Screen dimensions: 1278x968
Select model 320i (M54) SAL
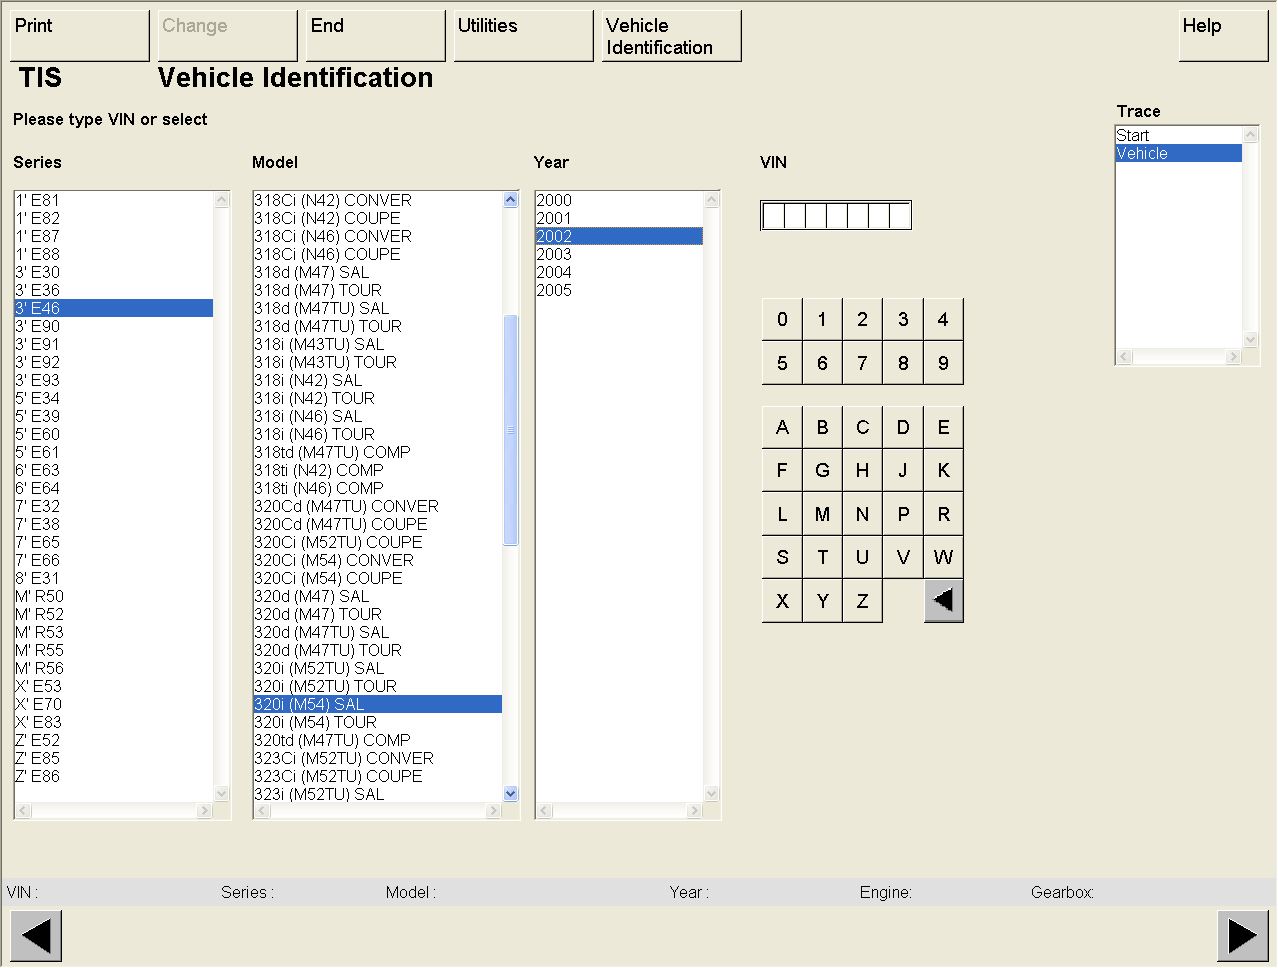tap(378, 704)
